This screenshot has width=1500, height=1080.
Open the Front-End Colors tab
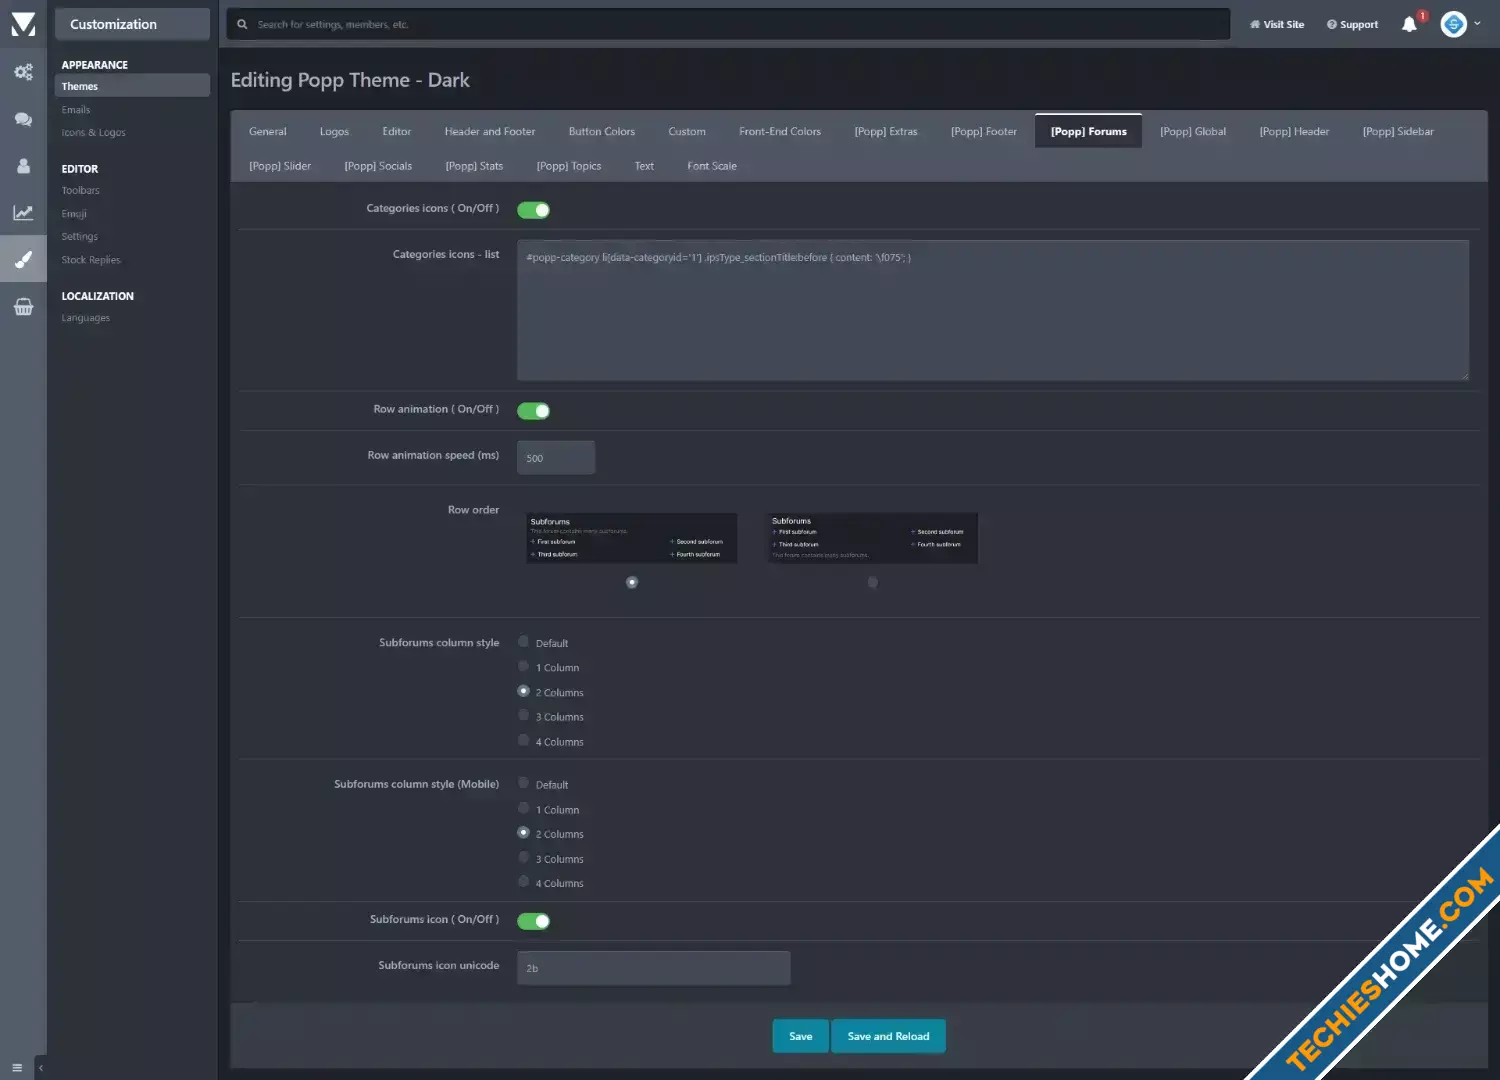coord(780,131)
